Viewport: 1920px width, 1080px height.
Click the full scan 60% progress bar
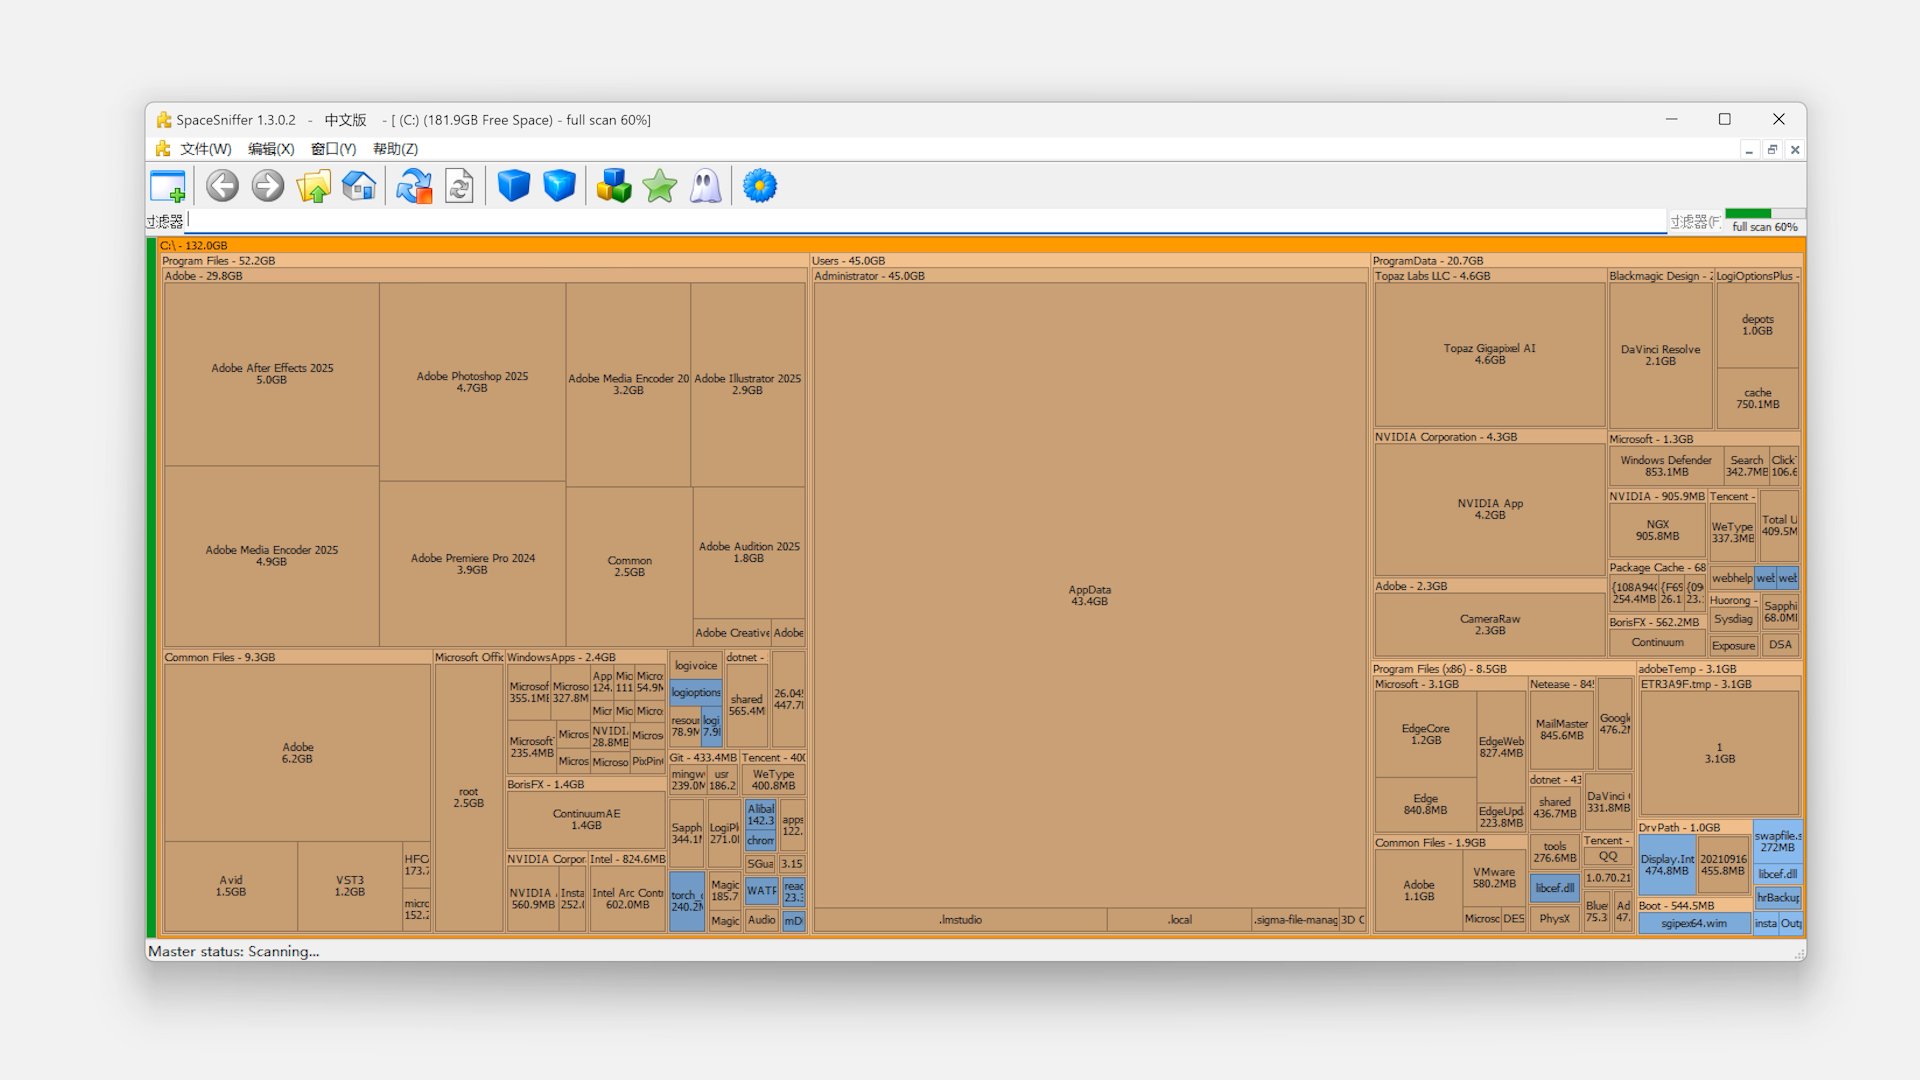[1764, 214]
